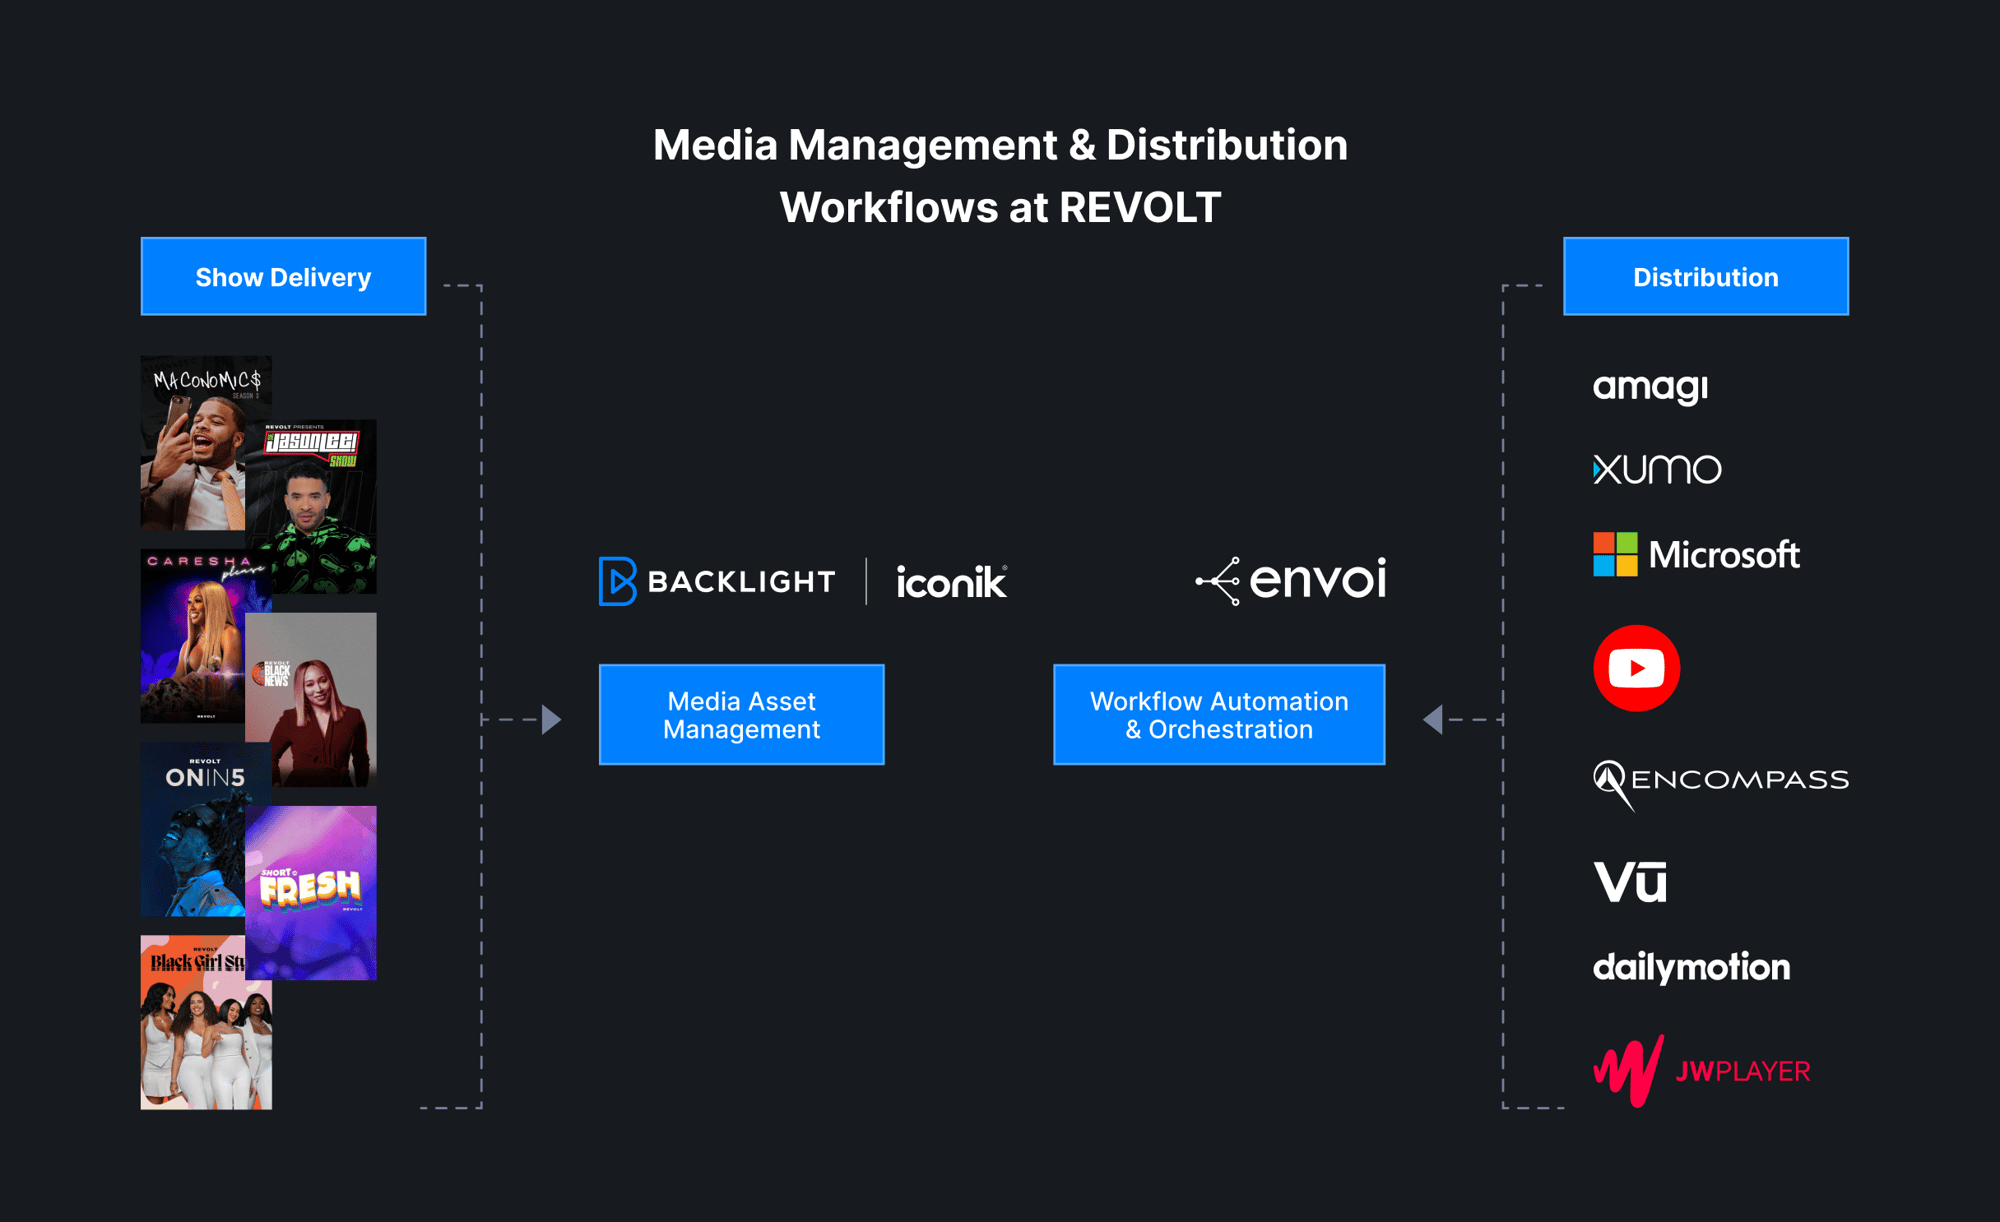Click the JW Player logo
Image resolution: width=2000 pixels, height=1222 pixels.
[1701, 1071]
